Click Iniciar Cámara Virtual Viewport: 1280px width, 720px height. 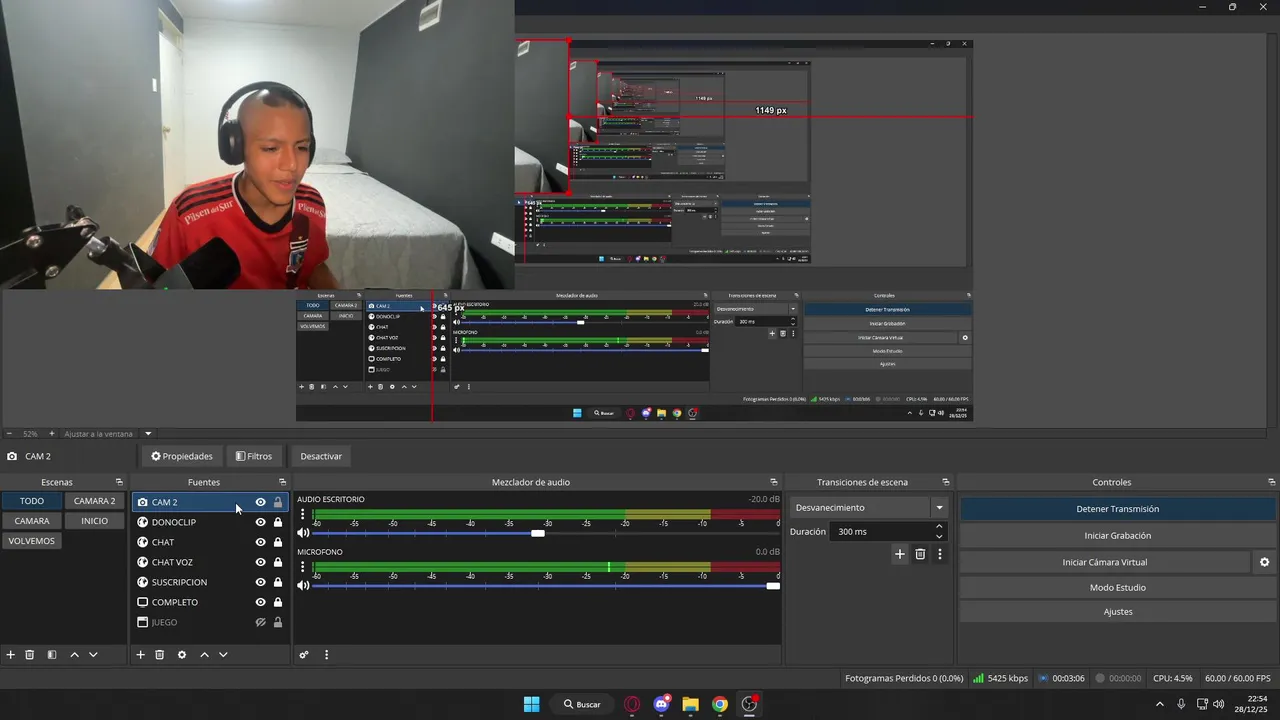pos(1104,563)
